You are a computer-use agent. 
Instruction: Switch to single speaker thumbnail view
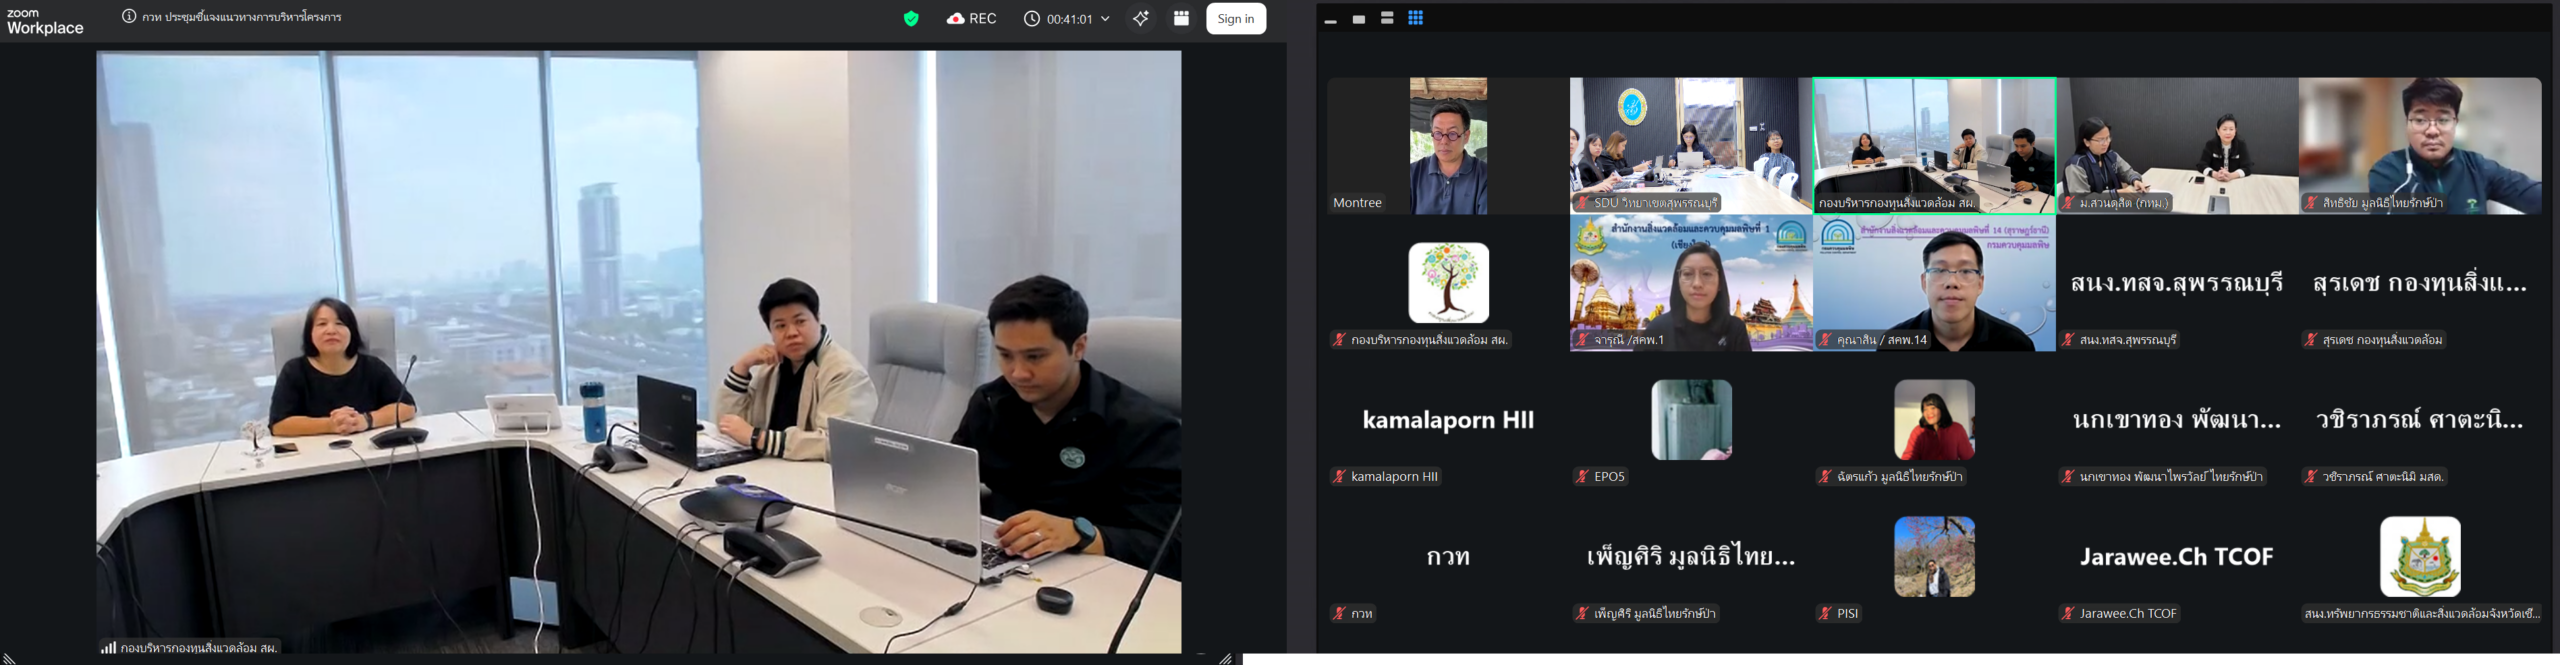click(1358, 19)
